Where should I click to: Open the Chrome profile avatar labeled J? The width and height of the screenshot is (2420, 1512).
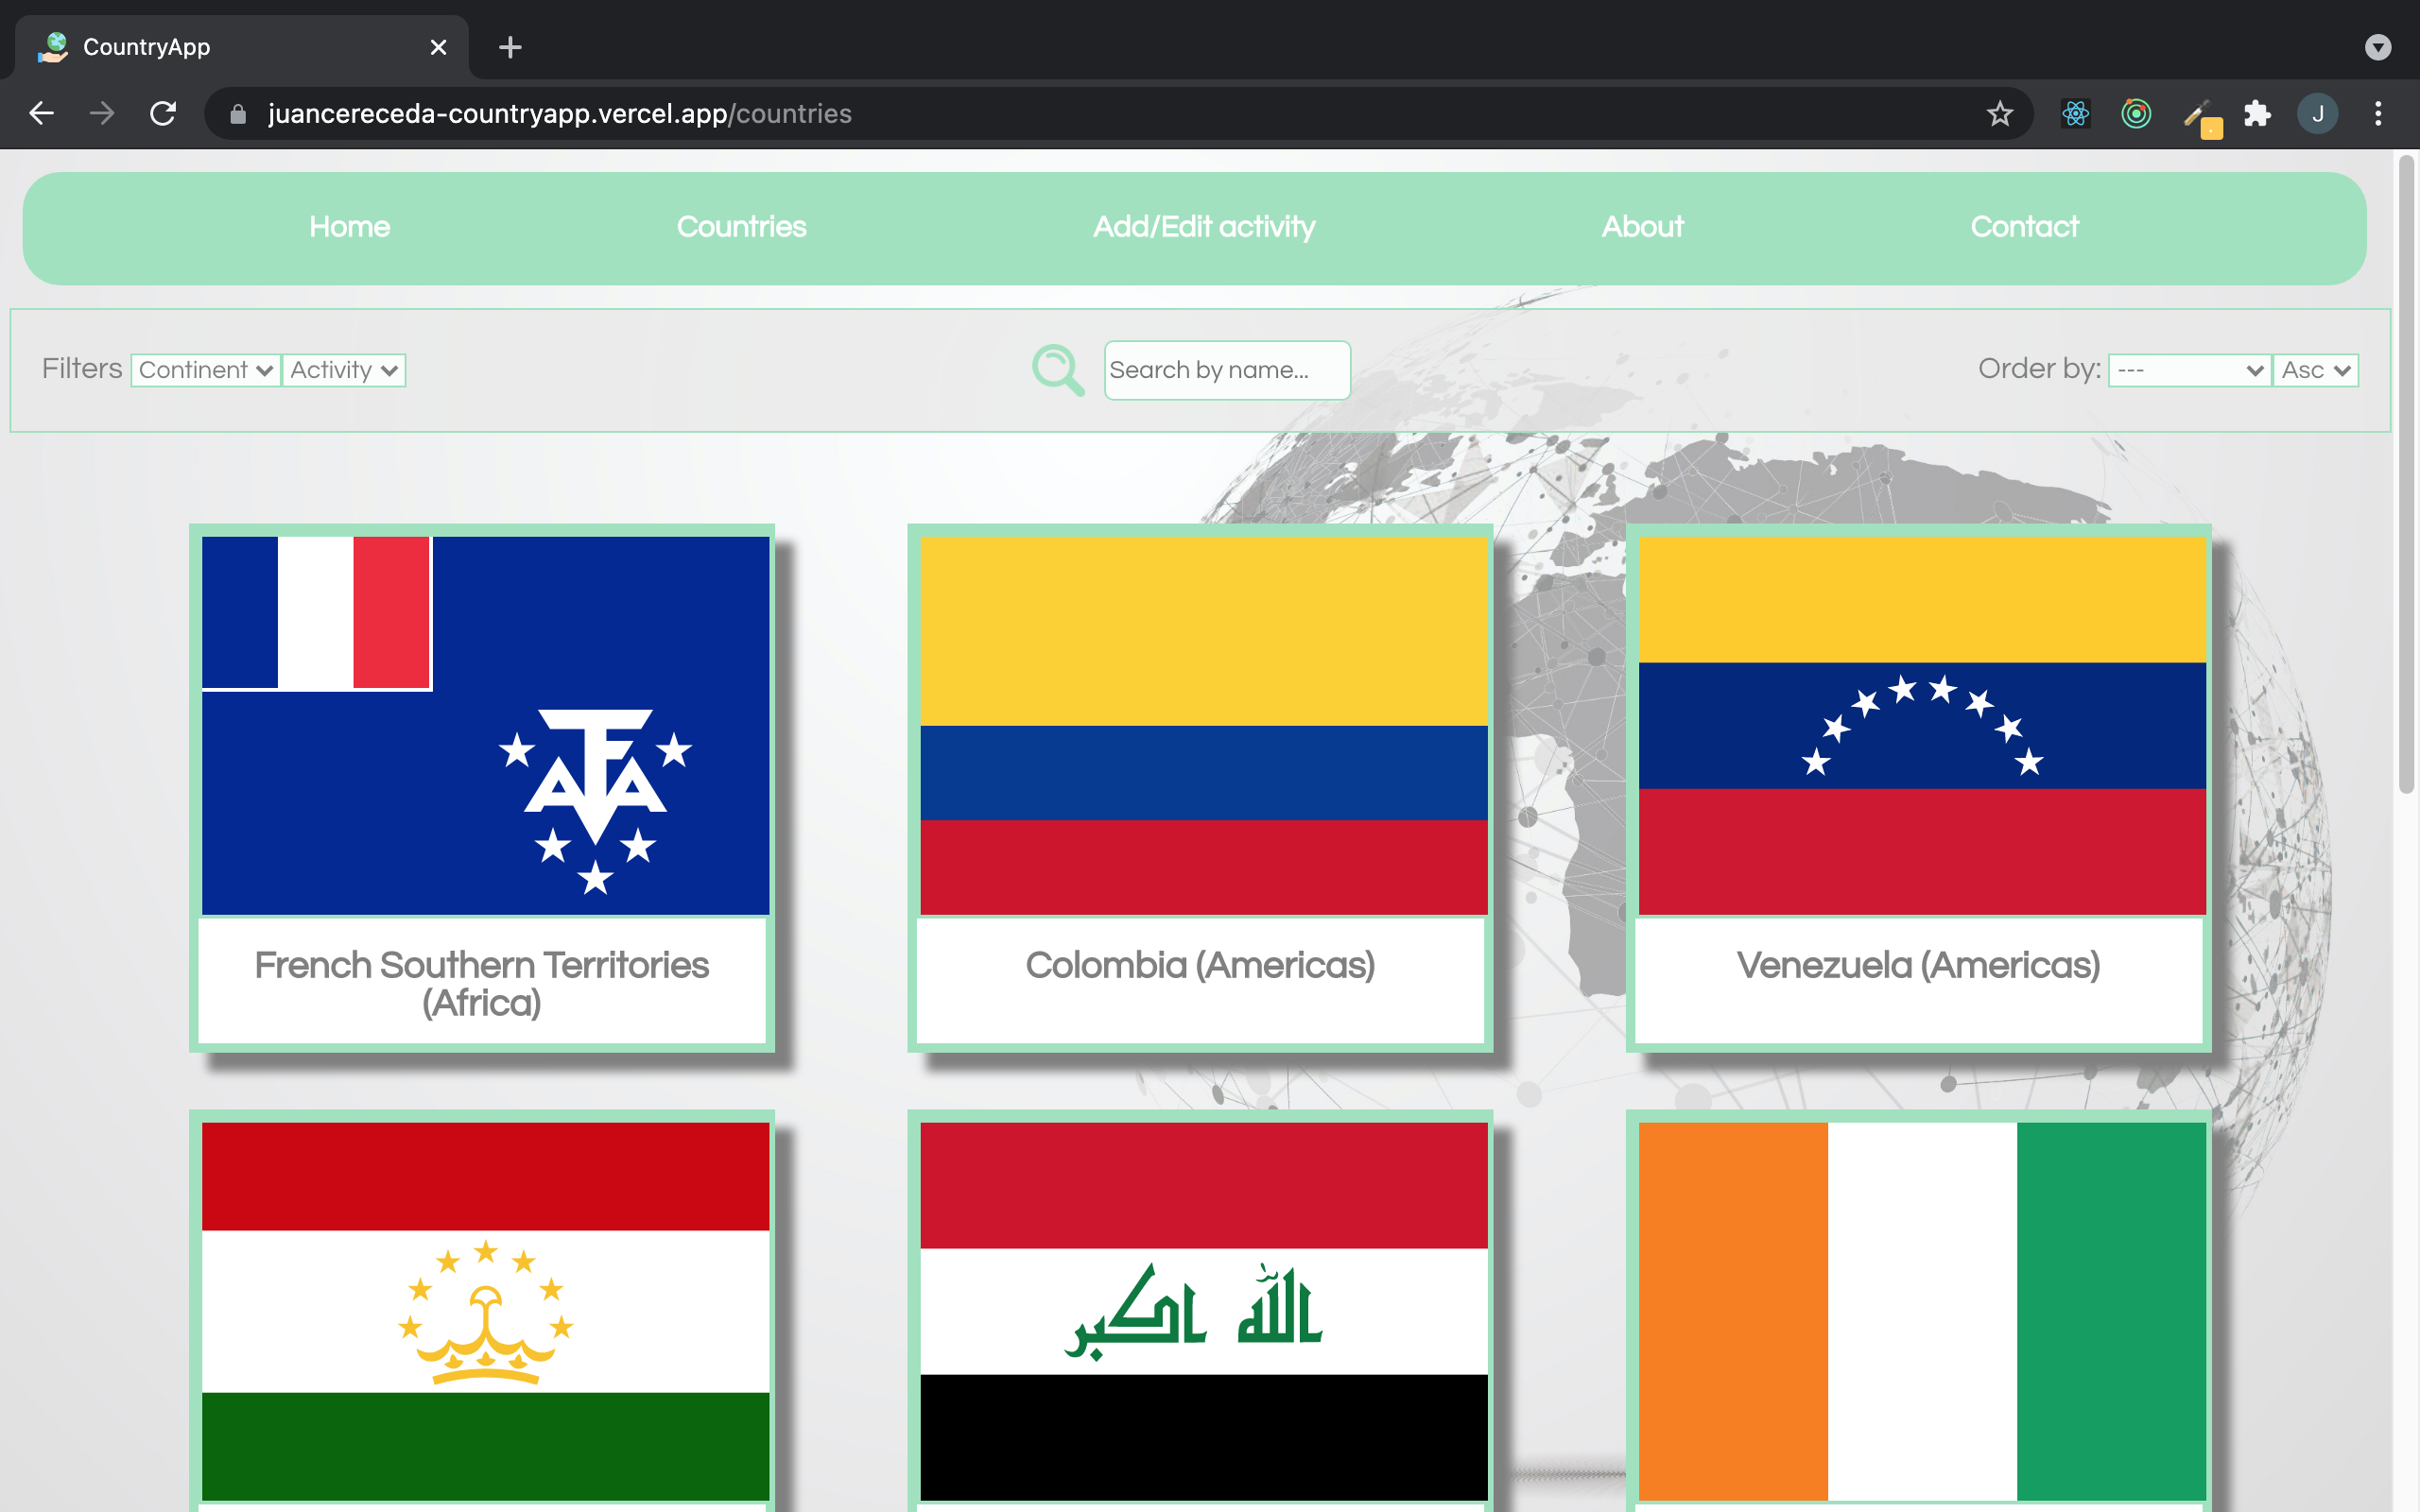point(2319,113)
